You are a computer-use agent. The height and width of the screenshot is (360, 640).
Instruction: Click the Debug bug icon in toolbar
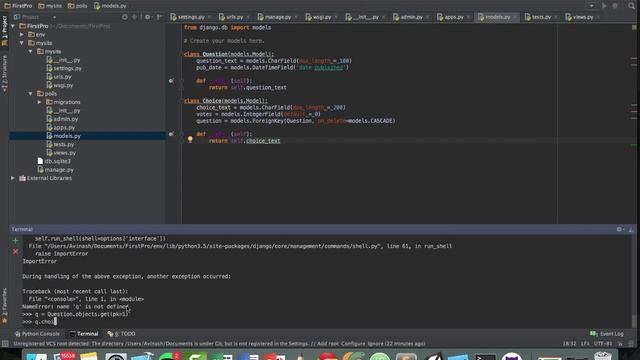pos(615,6)
